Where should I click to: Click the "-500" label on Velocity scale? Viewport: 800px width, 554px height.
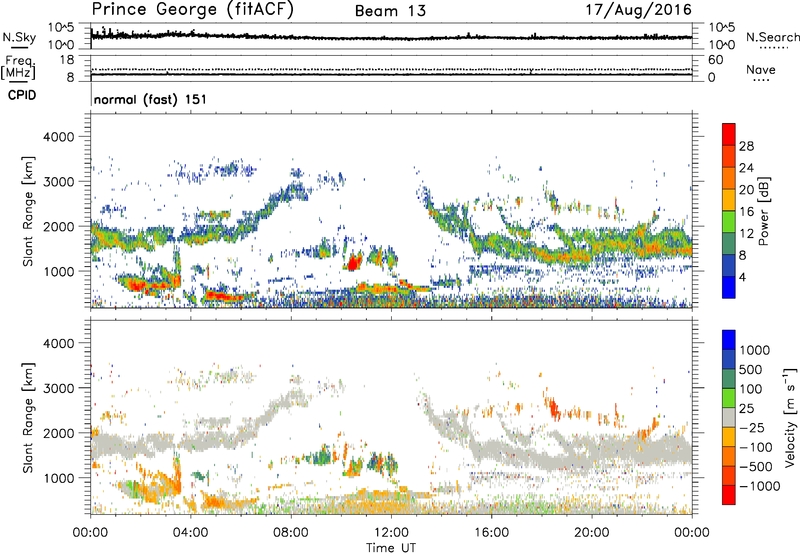(x=756, y=467)
